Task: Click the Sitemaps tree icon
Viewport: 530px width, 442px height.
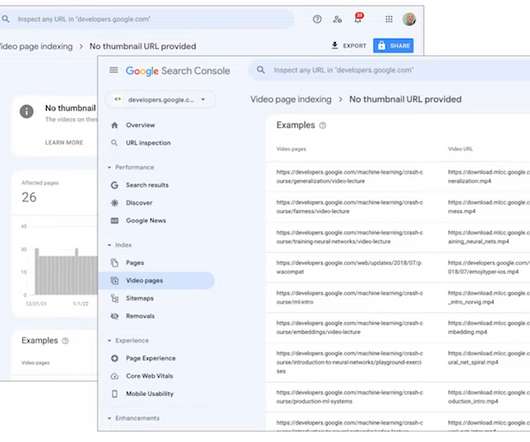Action: click(x=115, y=298)
